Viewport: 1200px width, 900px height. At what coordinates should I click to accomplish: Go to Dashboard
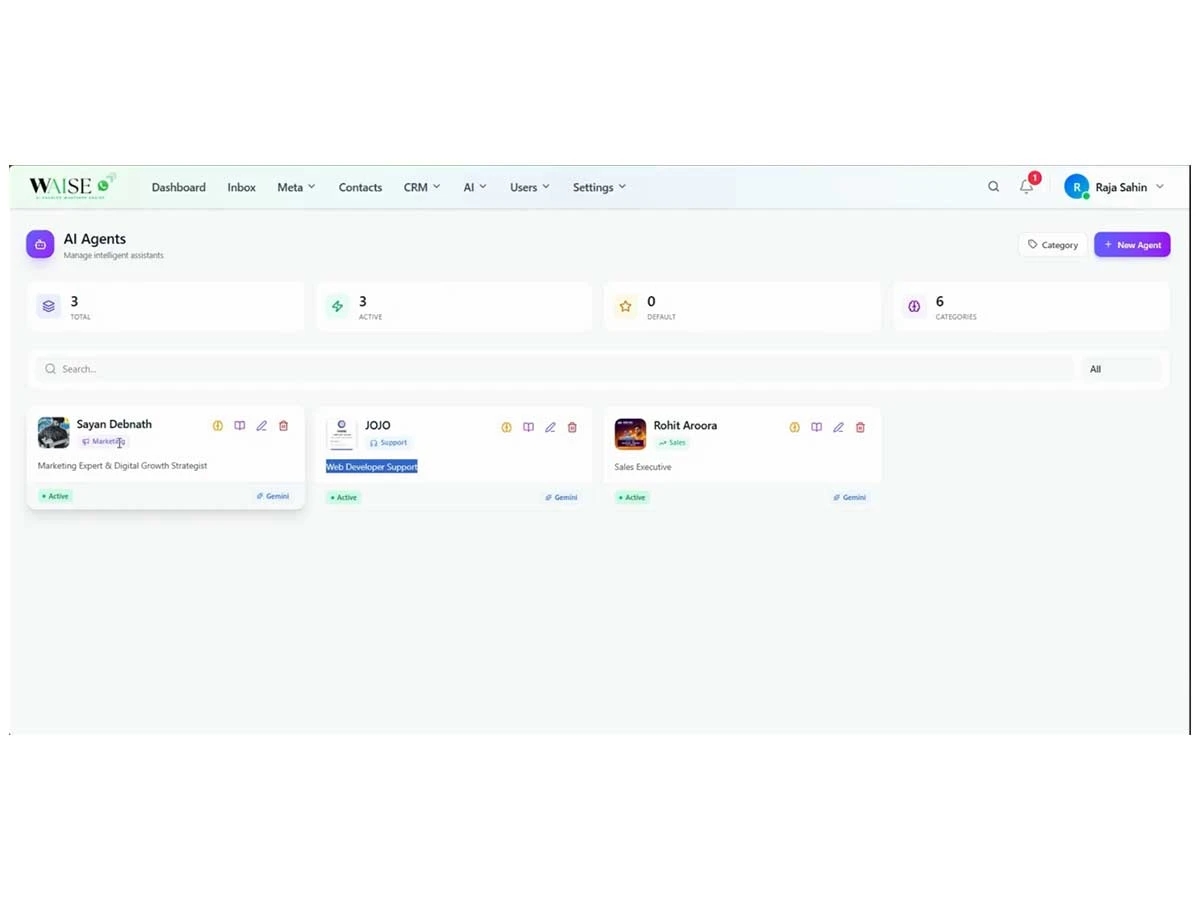click(x=179, y=187)
